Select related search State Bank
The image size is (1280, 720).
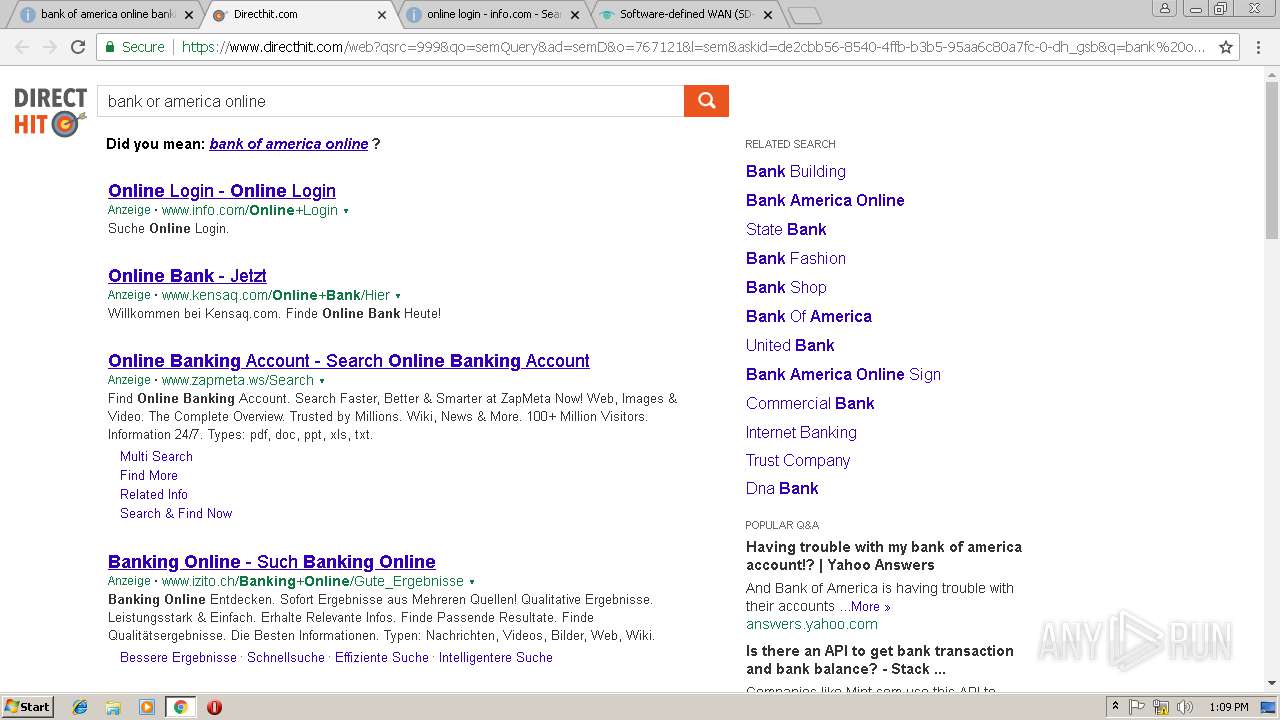click(x=786, y=229)
